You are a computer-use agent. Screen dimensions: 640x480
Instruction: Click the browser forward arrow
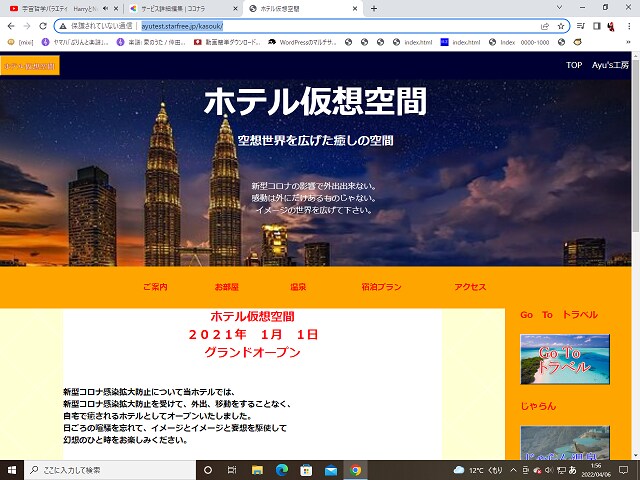click(27, 26)
